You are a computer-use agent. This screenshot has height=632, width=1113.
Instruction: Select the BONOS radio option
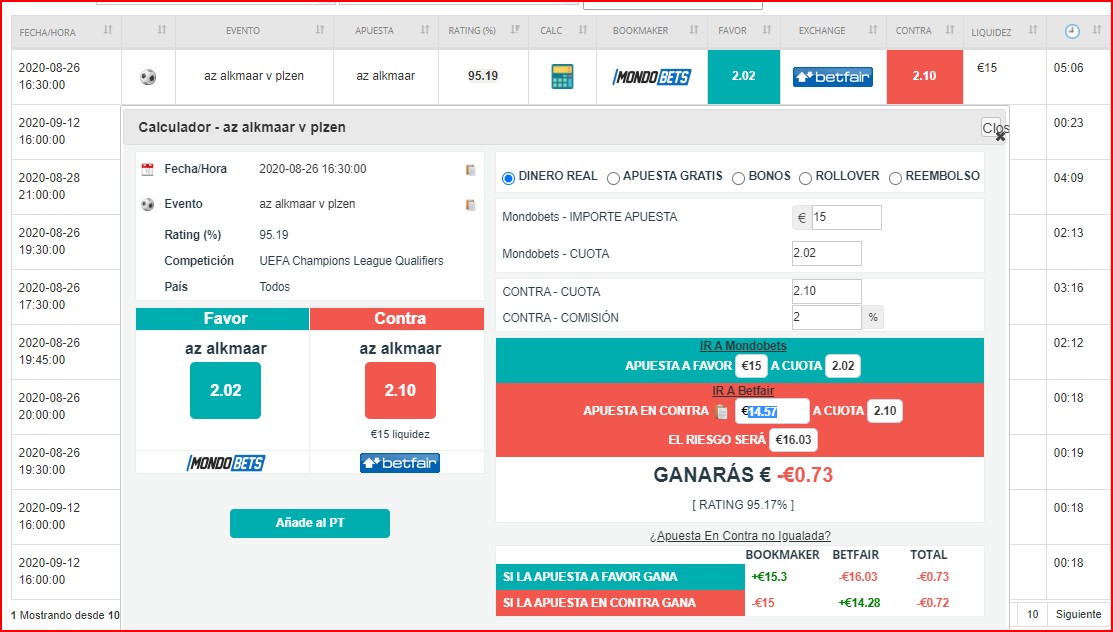tap(738, 178)
